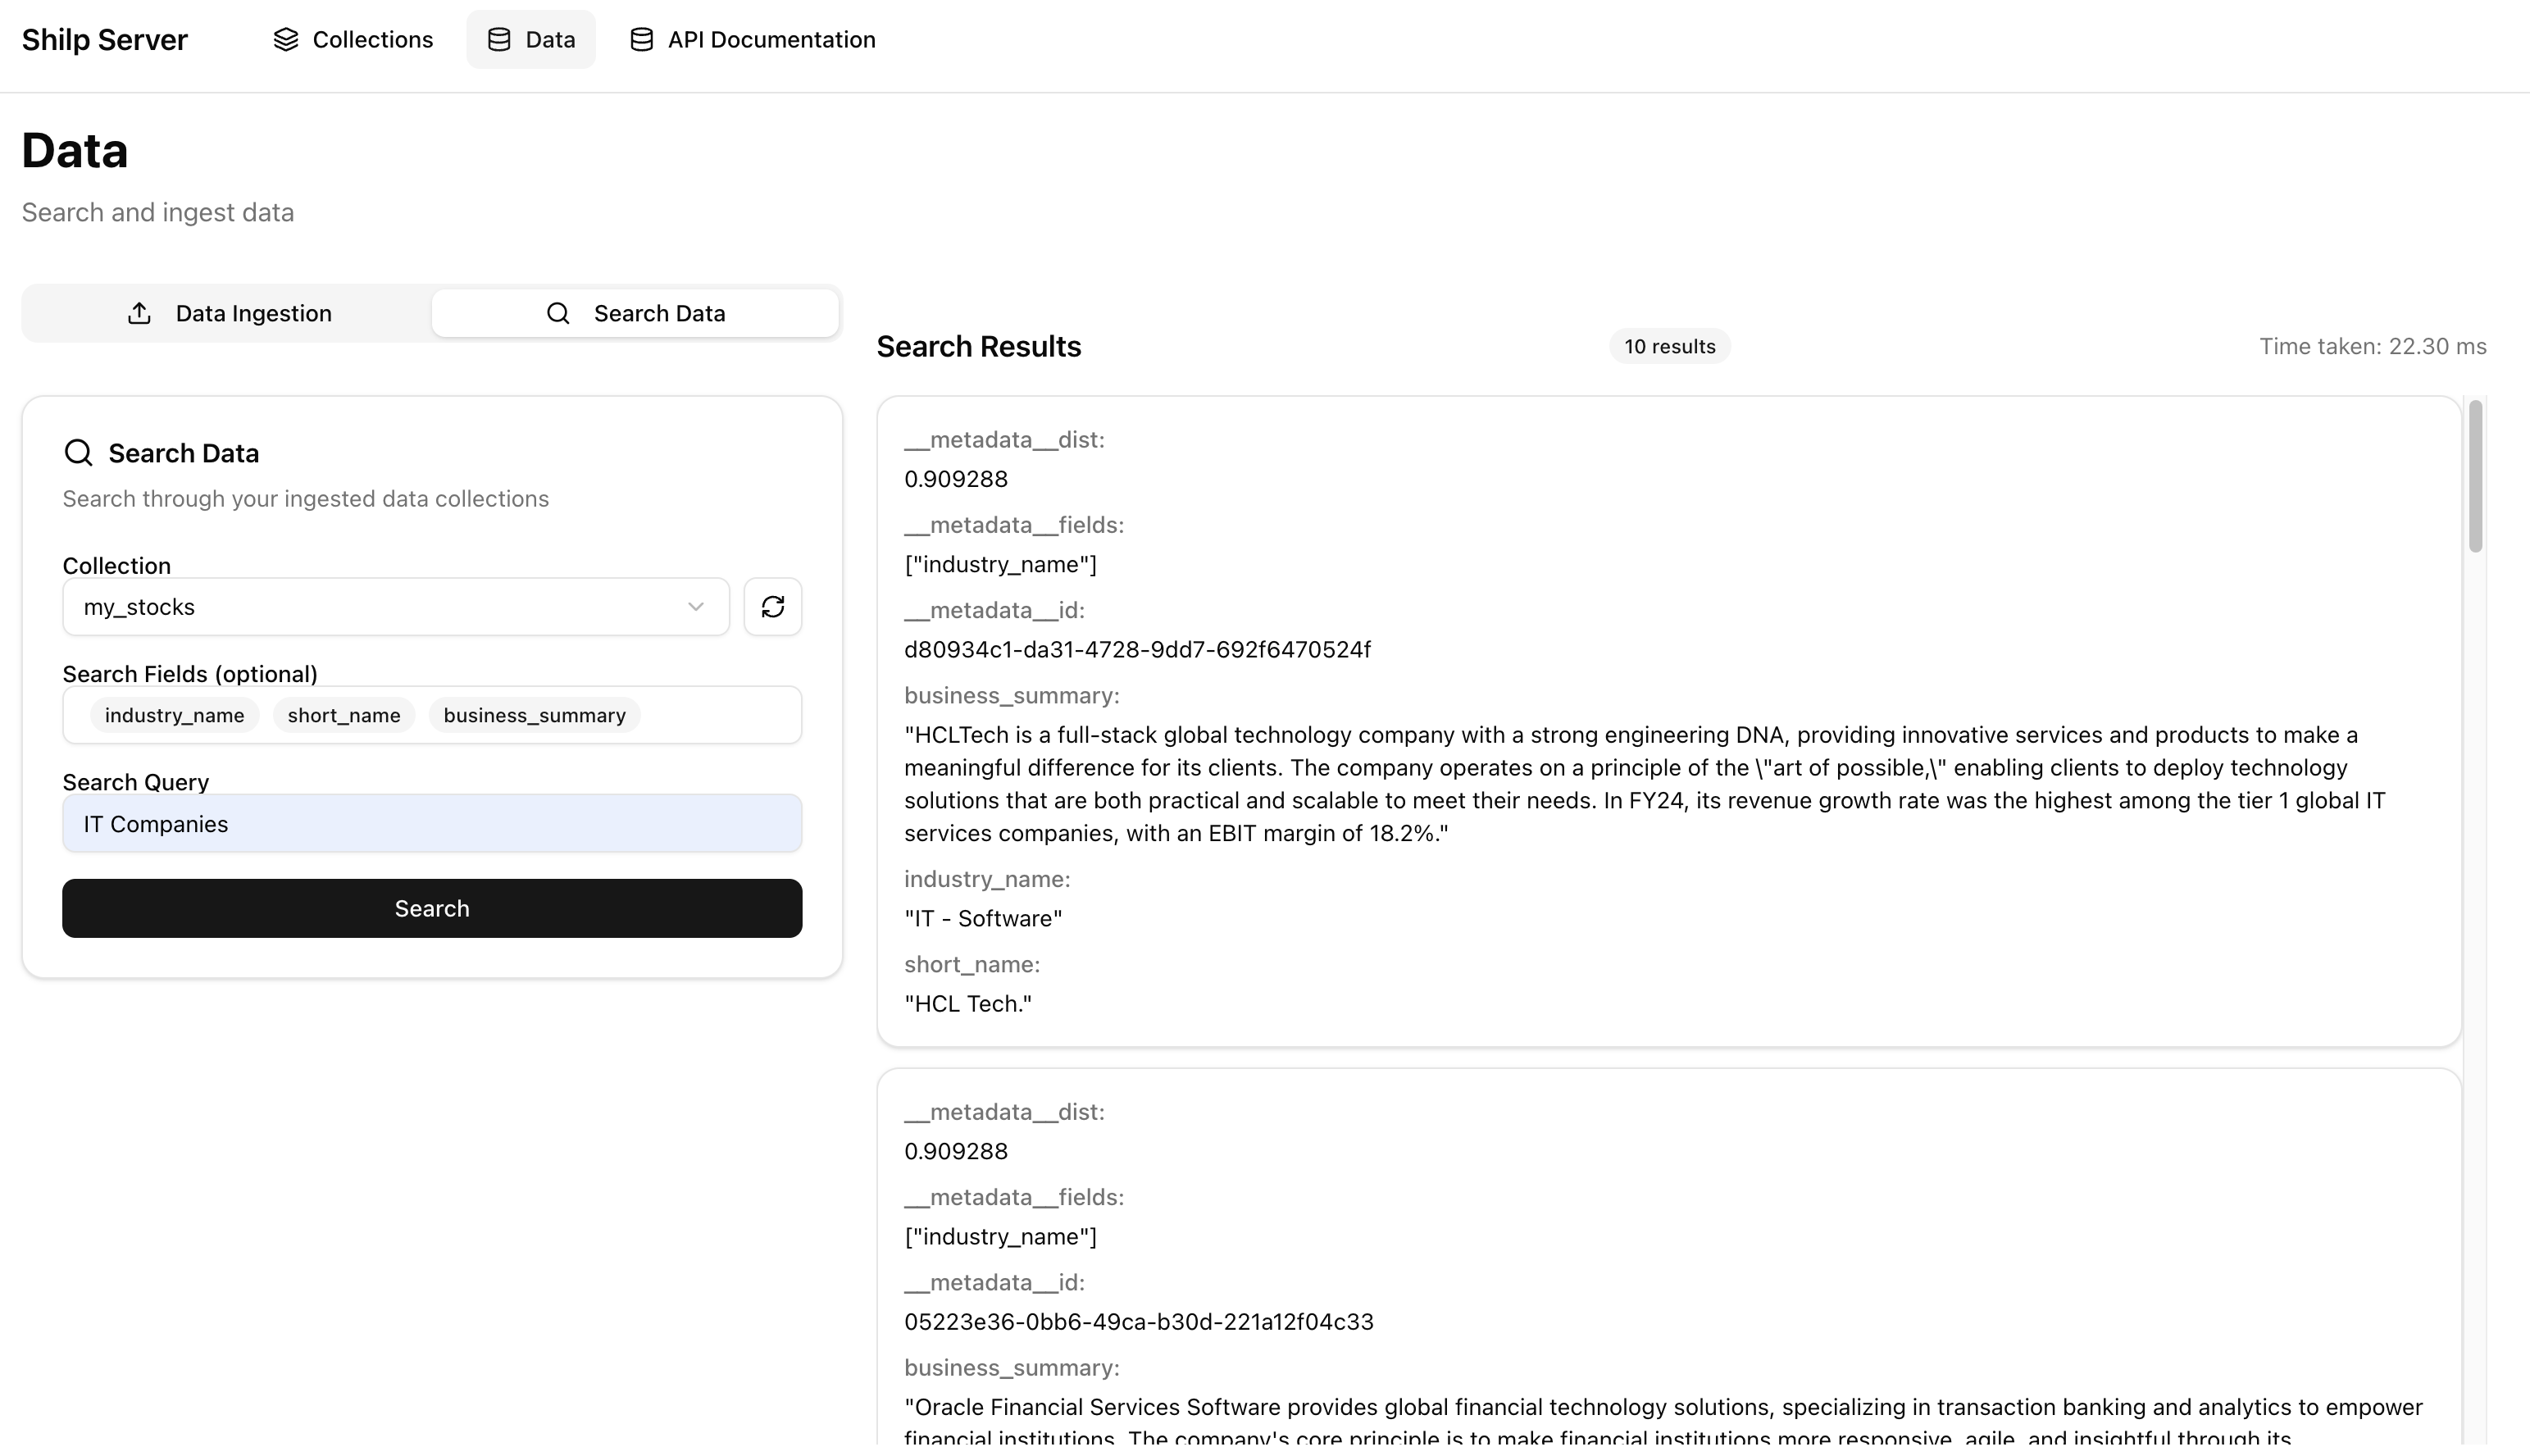
Task: Switch to the Data Ingestion tab
Action: point(226,313)
